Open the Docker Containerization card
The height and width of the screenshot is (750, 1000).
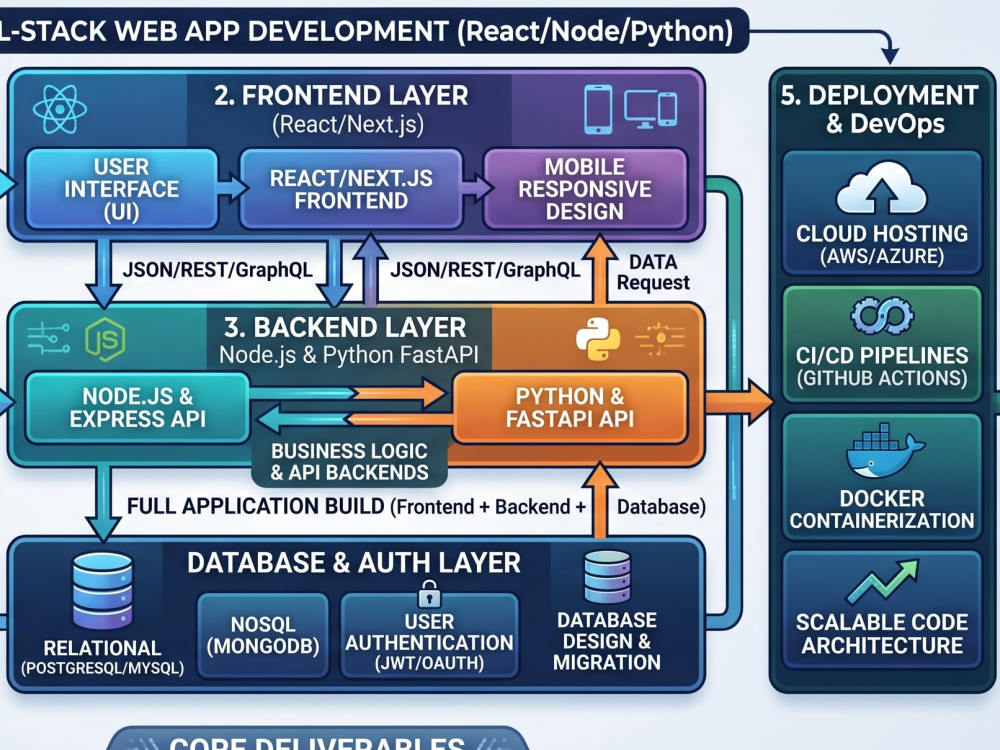(881, 477)
